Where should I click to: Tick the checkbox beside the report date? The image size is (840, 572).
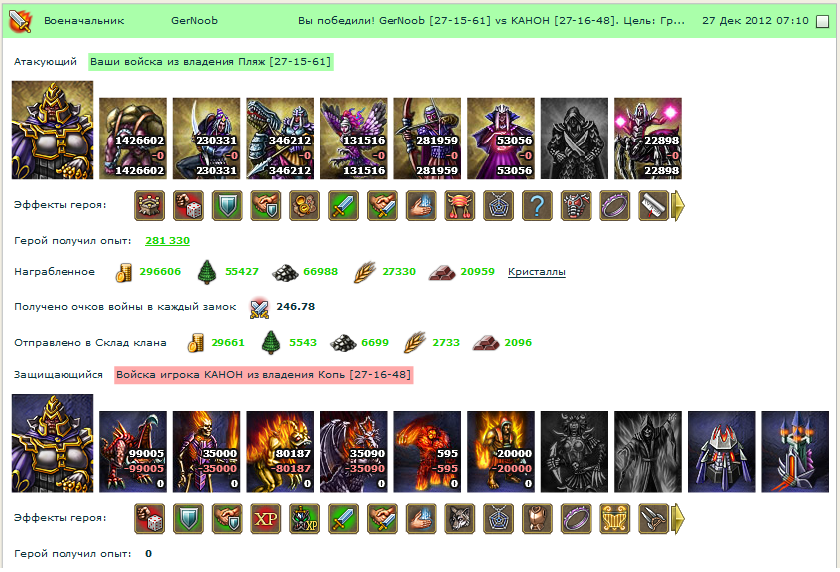click(822, 21)
